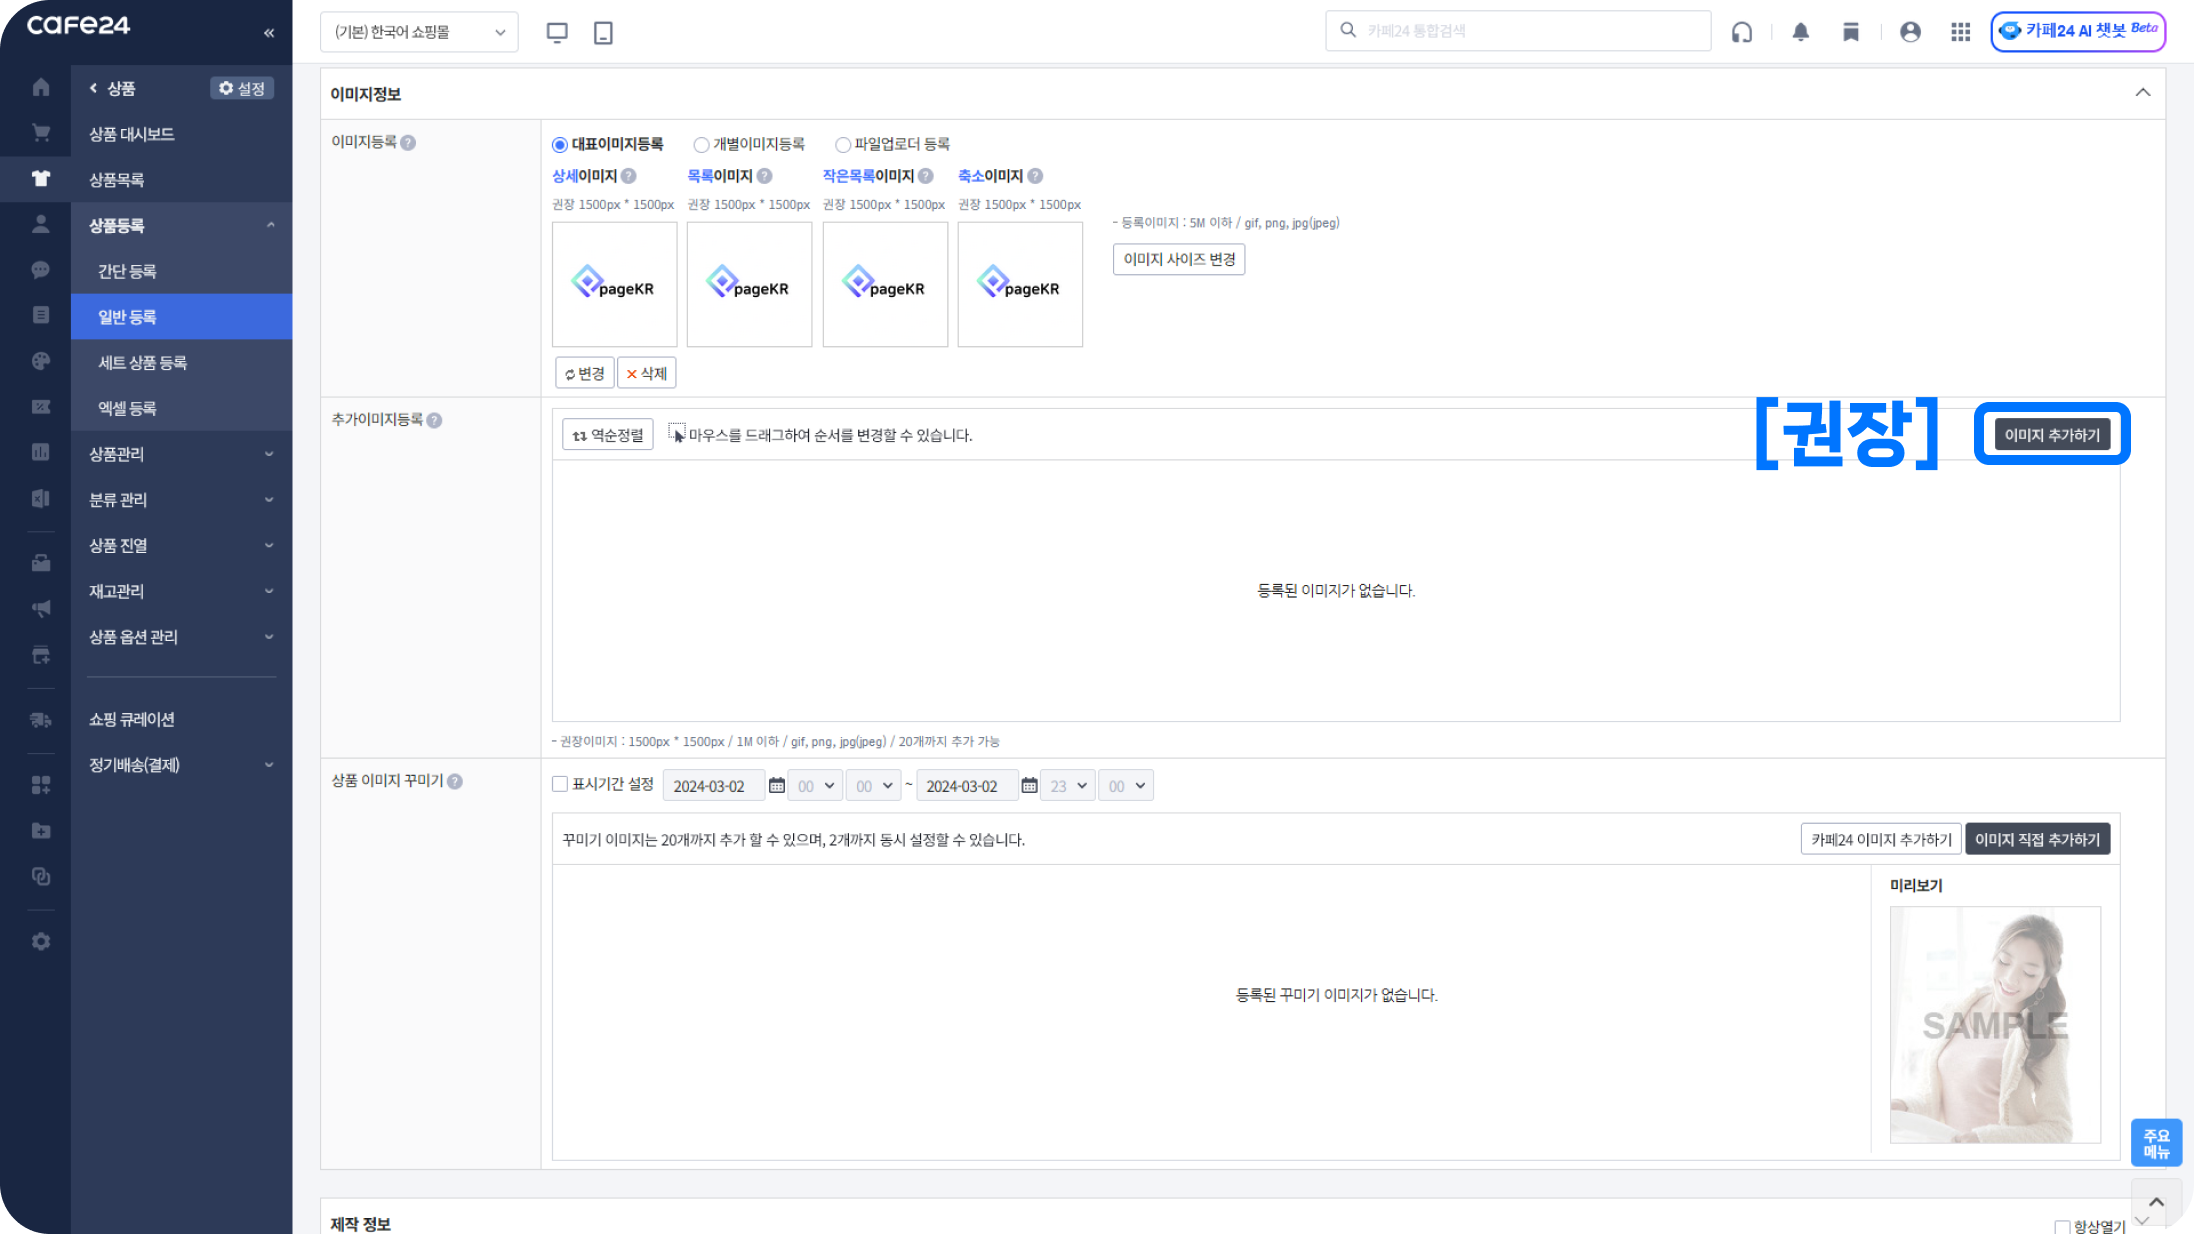Collapse sidebar with double-chevron icon
This screenshot has height=1234, width=2194.
click(269, 33)
